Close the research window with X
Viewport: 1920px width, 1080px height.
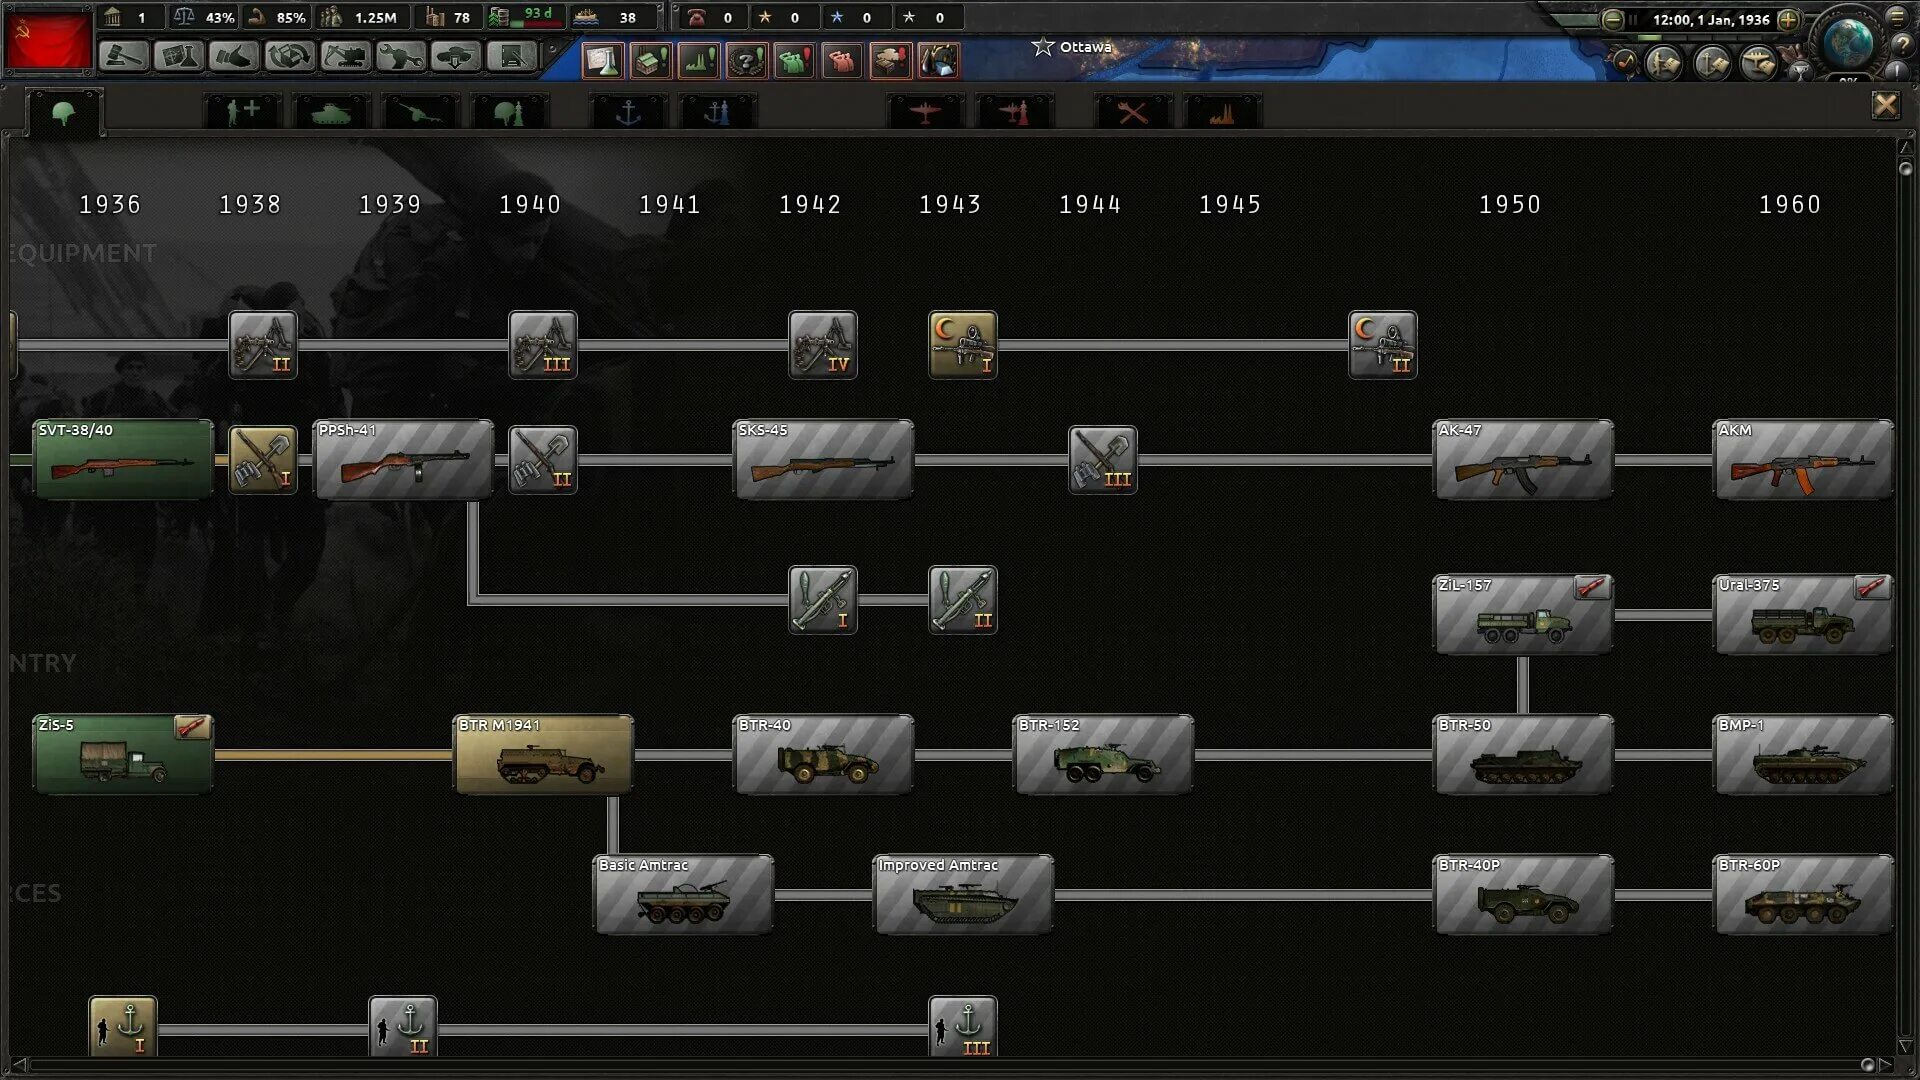pyautogui.click(x=1885, y=105)
